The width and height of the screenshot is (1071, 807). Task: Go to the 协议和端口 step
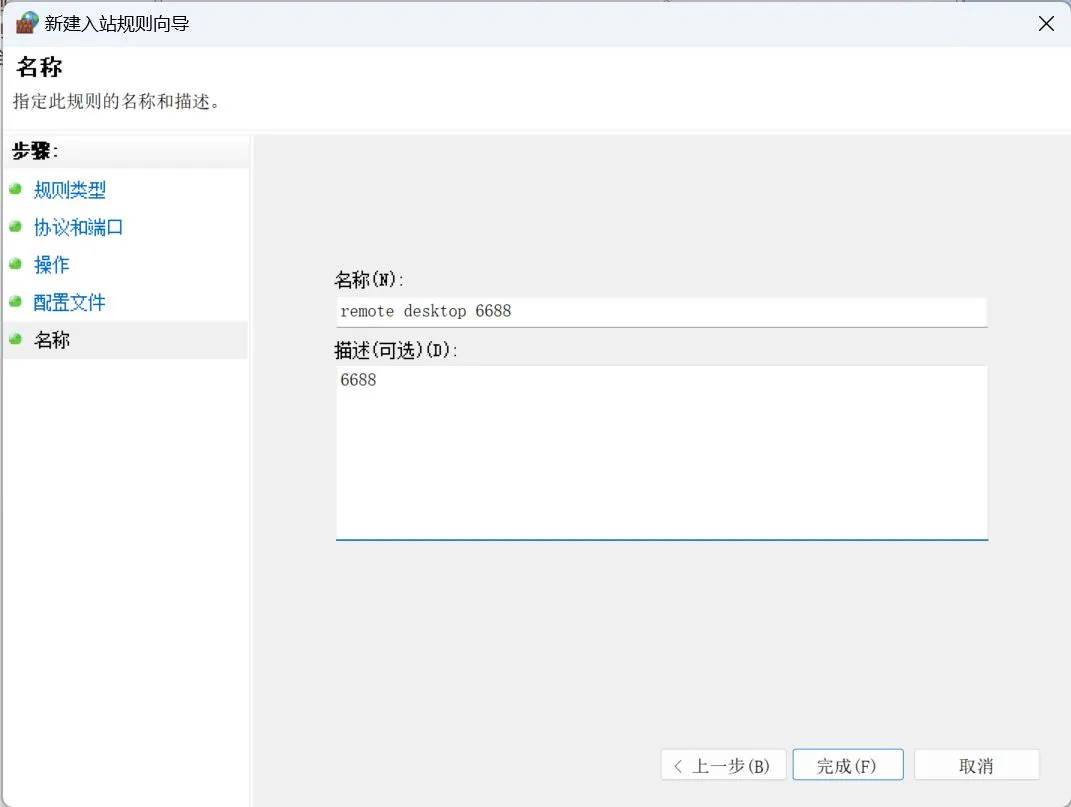(79, 227)
